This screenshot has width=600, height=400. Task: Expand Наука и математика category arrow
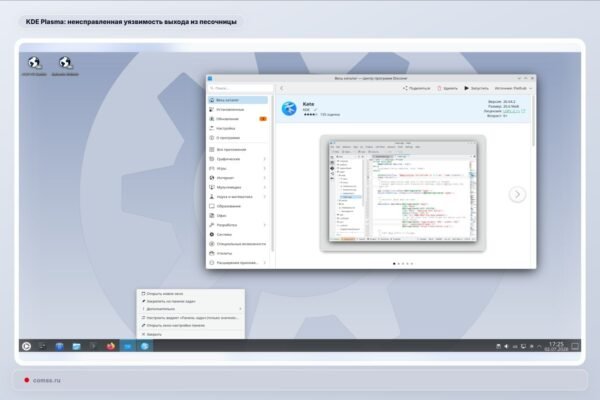coord(264,197)
